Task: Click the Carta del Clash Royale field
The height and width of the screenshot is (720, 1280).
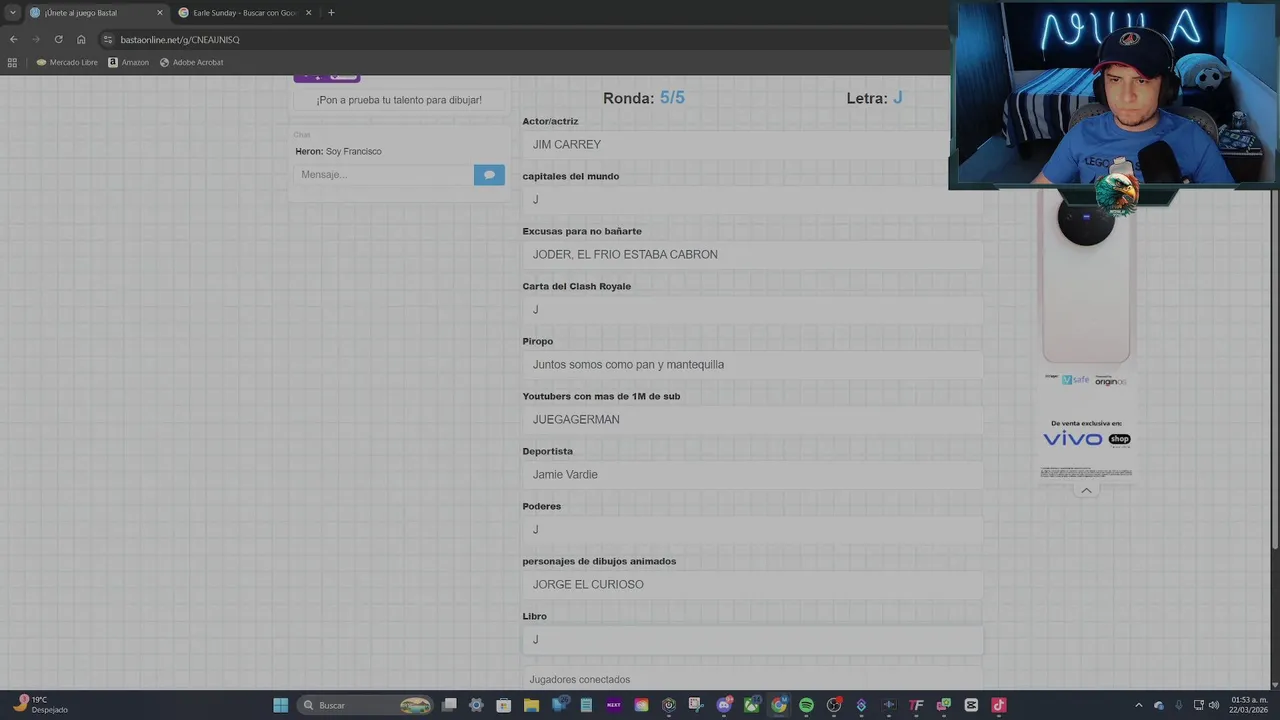Action: click(x=752, y=309)
